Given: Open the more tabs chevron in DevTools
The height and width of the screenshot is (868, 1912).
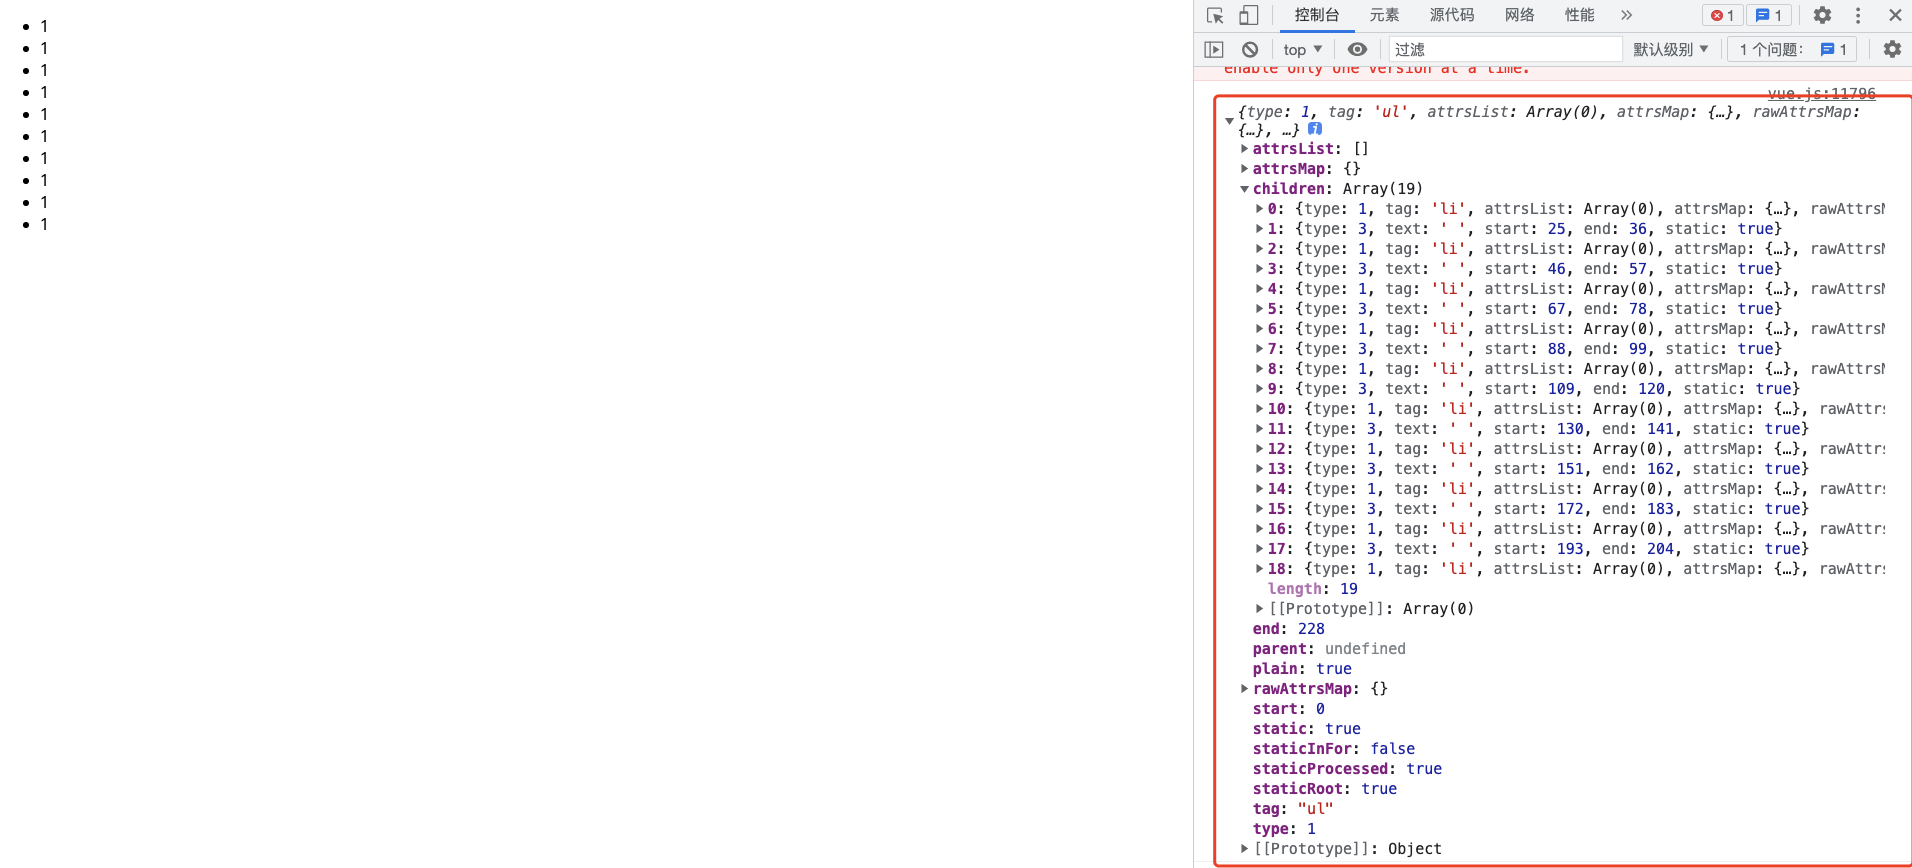Looking at the screenshot, I should click(1626, 15).
